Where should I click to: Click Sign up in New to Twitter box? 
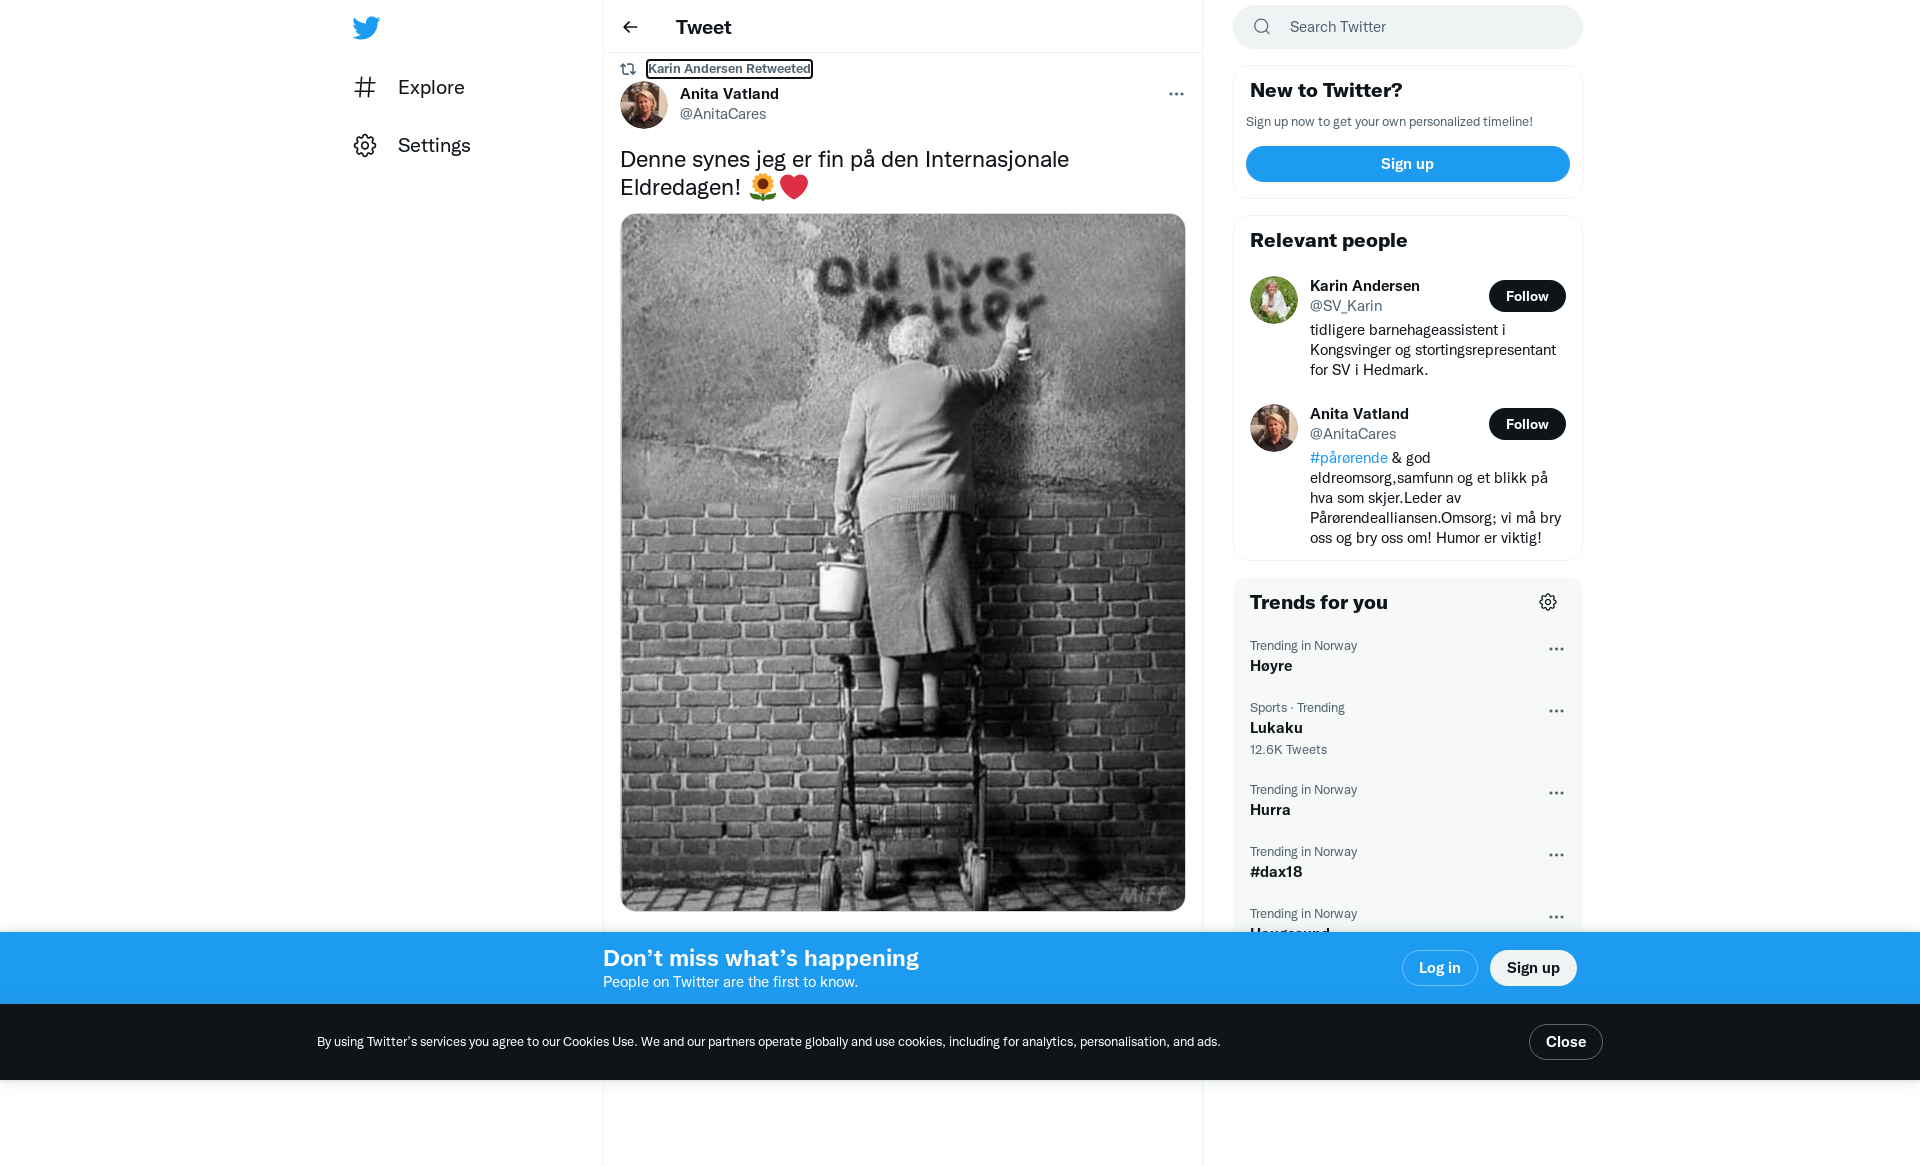pos(1408,164)
